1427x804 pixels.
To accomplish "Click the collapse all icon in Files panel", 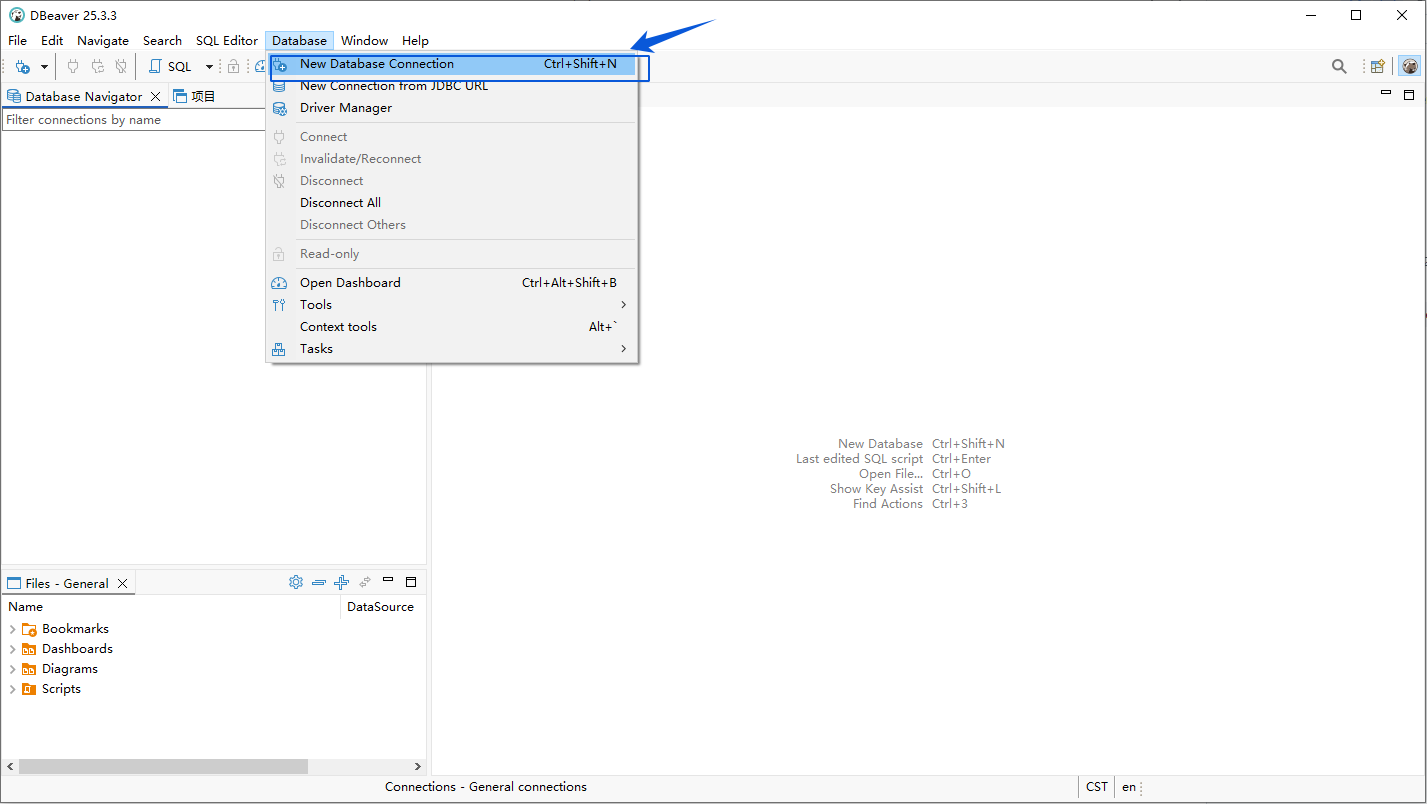I will point(319,582).
